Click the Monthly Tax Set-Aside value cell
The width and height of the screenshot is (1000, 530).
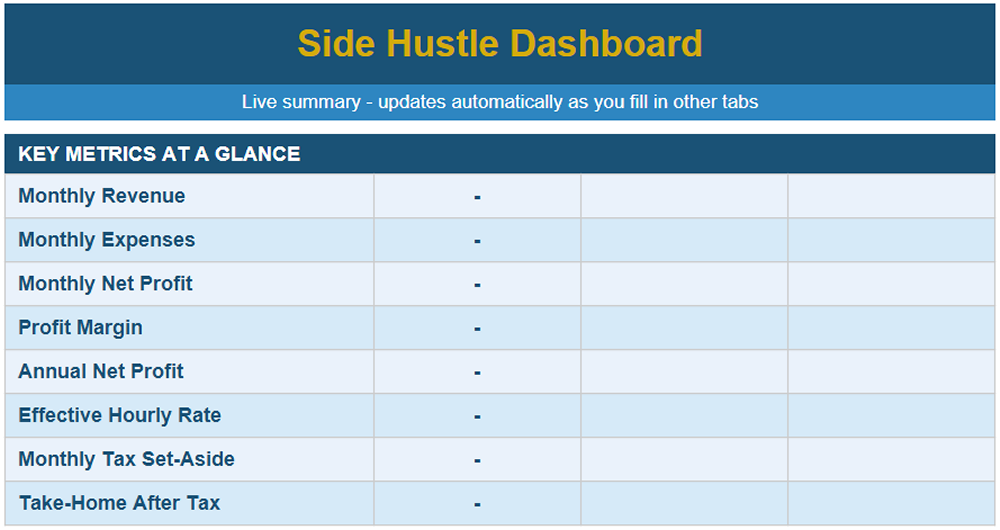(x=477, y=459)
